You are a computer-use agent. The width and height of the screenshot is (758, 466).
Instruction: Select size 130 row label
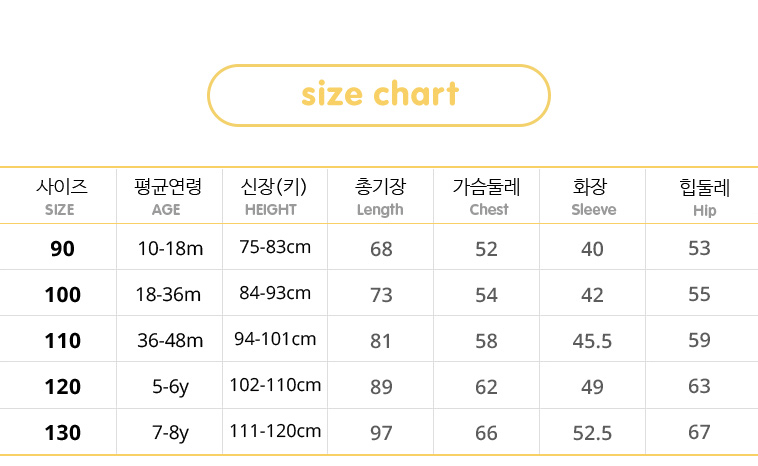[x=62, y=433]
